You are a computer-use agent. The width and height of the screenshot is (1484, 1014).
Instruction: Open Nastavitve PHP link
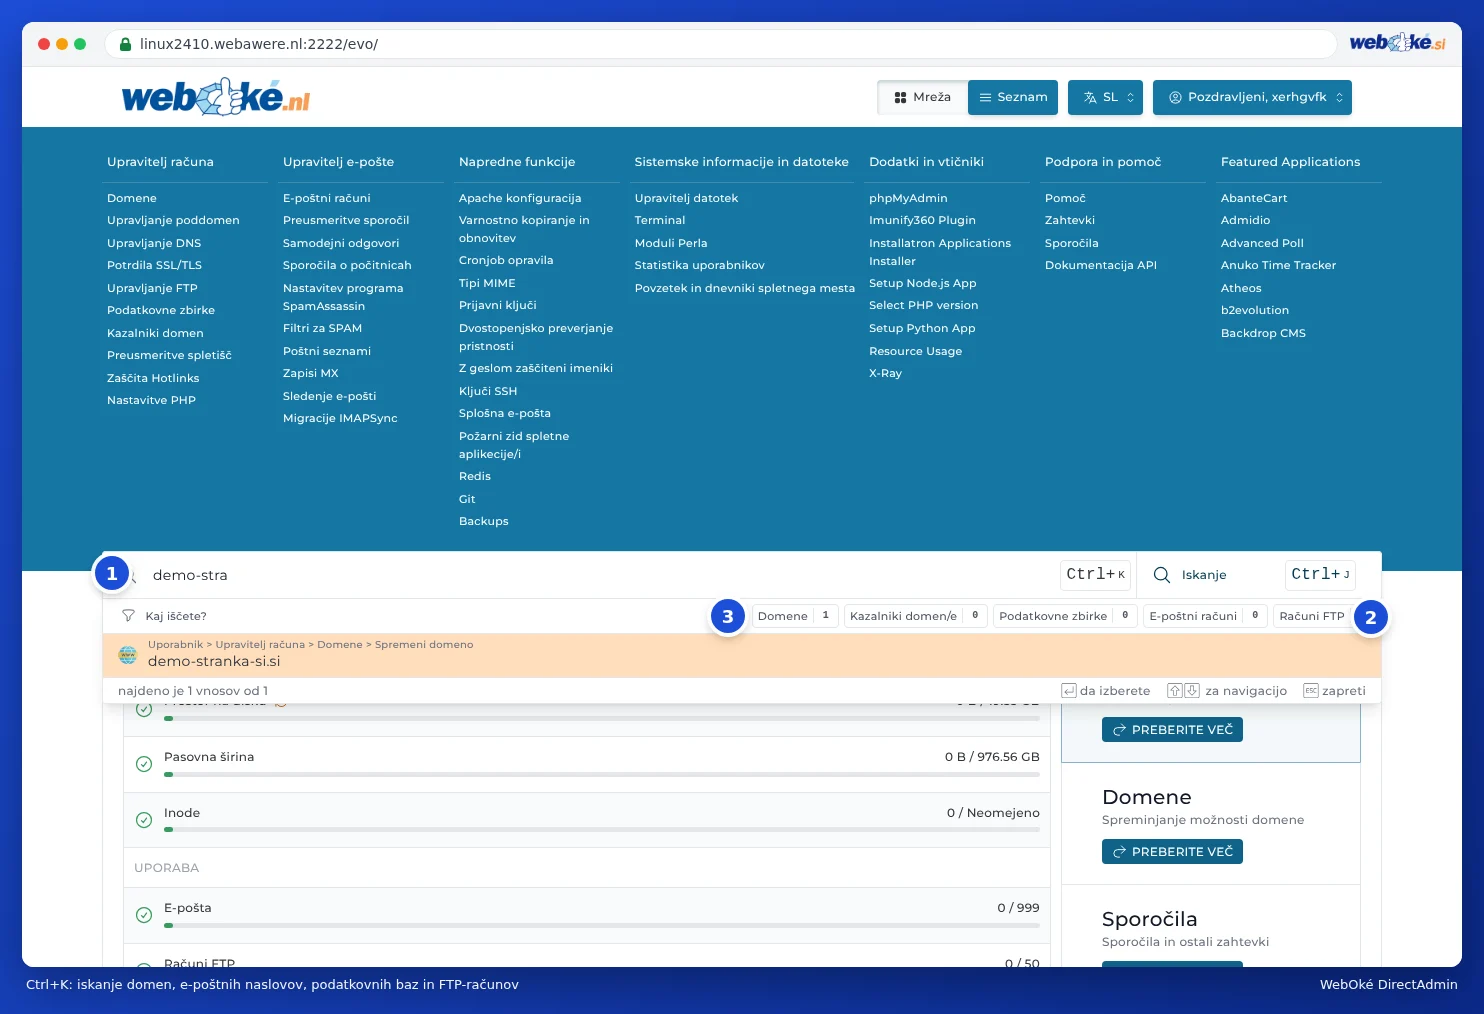151,400
